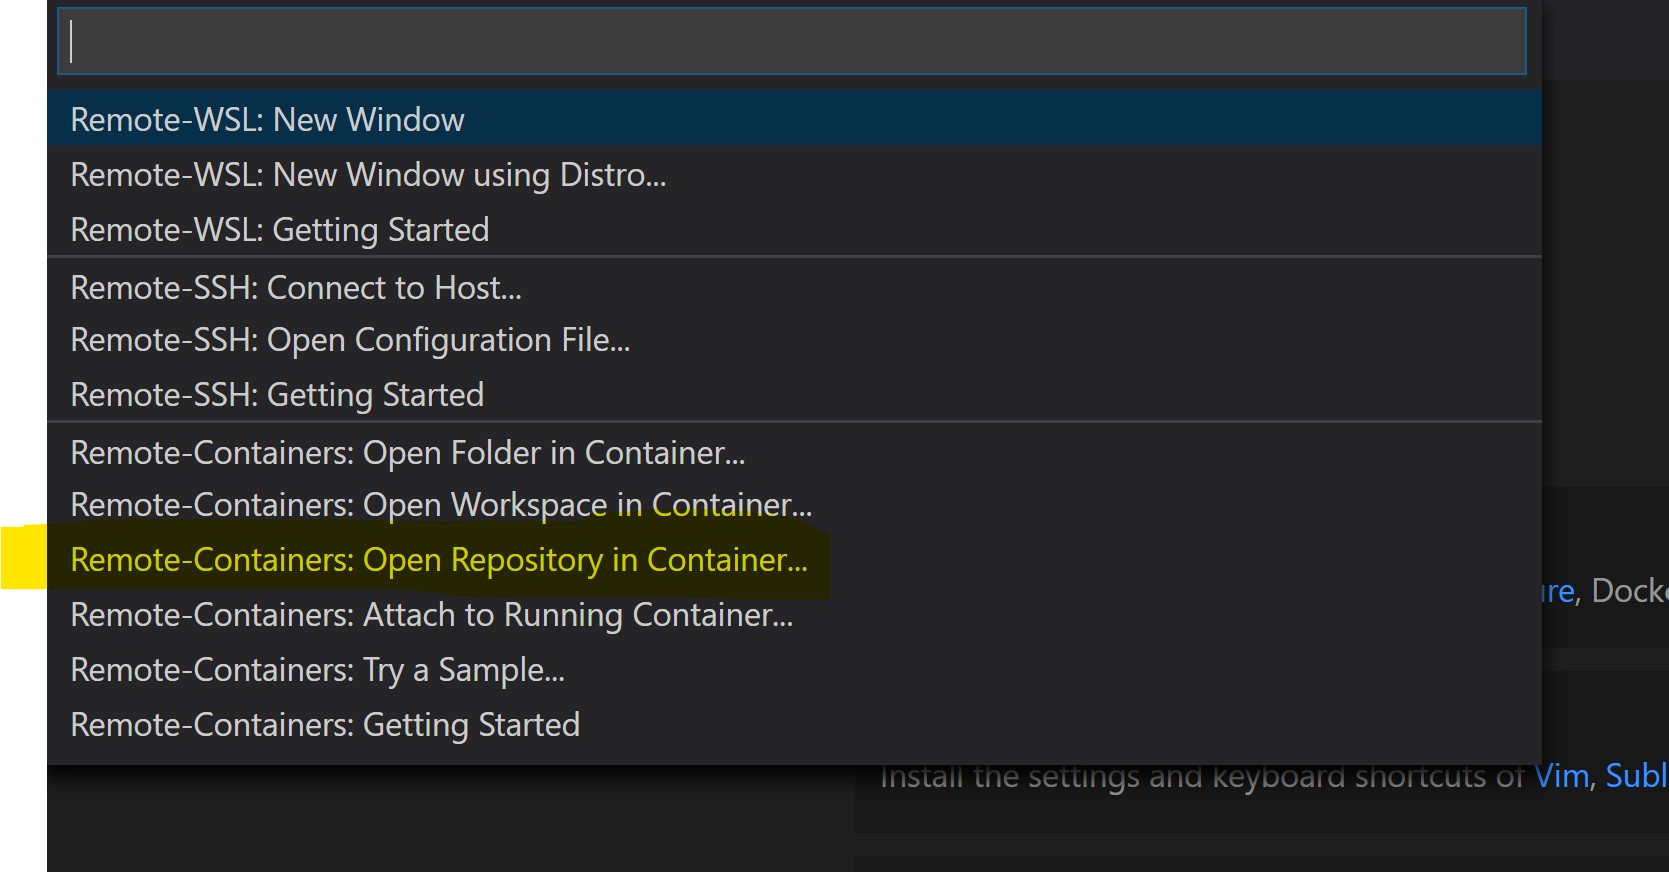1669x872 pixels.
Task: Open the Vim keymap link in Welcome page
Action: point(1561,776)
